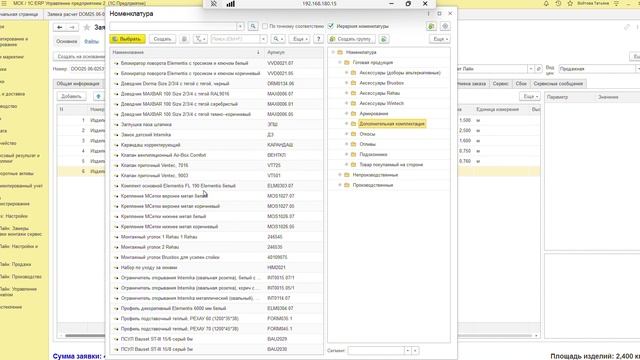The width and height of the screenshot is (640, 360).
Task: Open the Файлы link in the Заявка window
Action: pos(91,41)
